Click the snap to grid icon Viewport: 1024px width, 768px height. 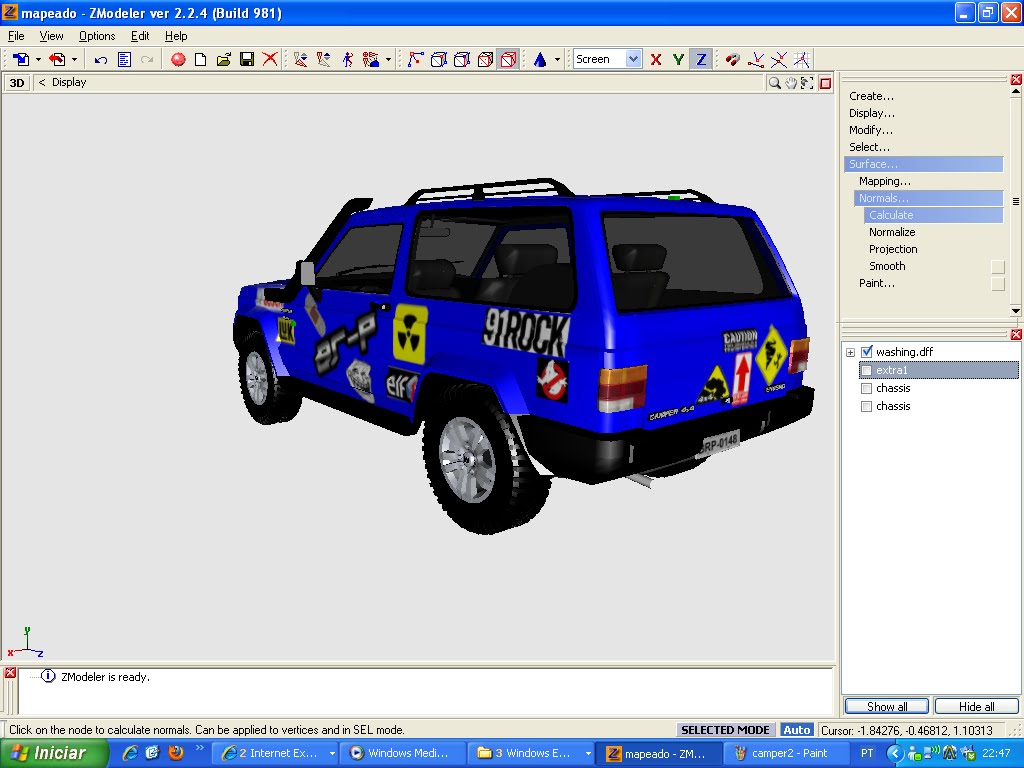[802, 59]
